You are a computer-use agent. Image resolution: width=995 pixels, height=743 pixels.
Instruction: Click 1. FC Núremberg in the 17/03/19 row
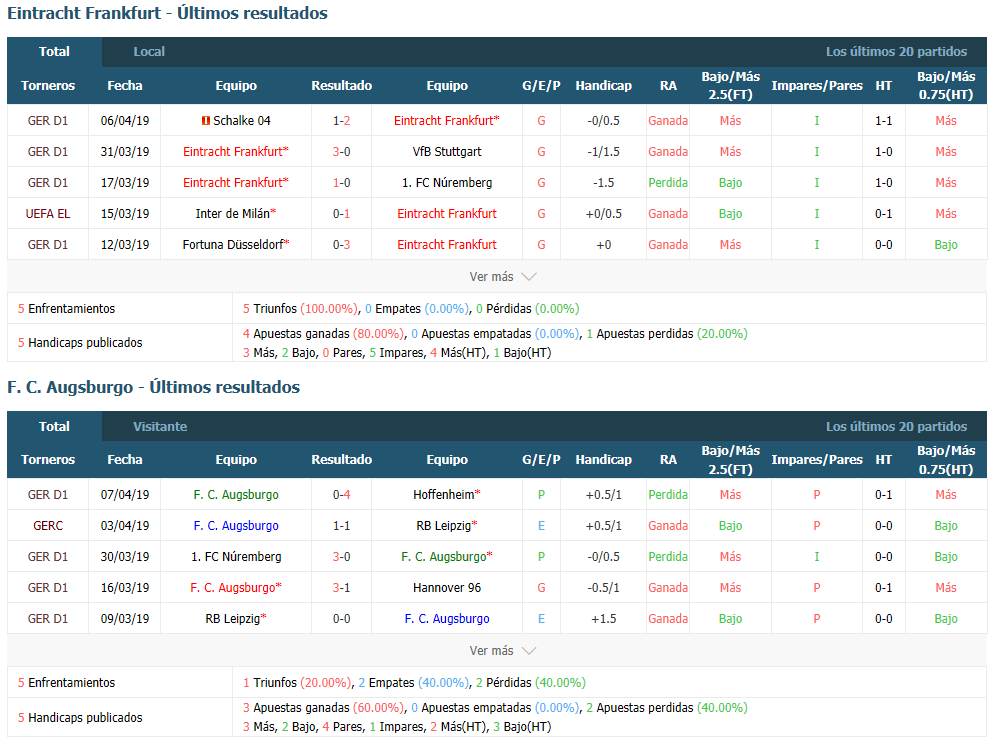pyautogui.click(x=447, y=183)
